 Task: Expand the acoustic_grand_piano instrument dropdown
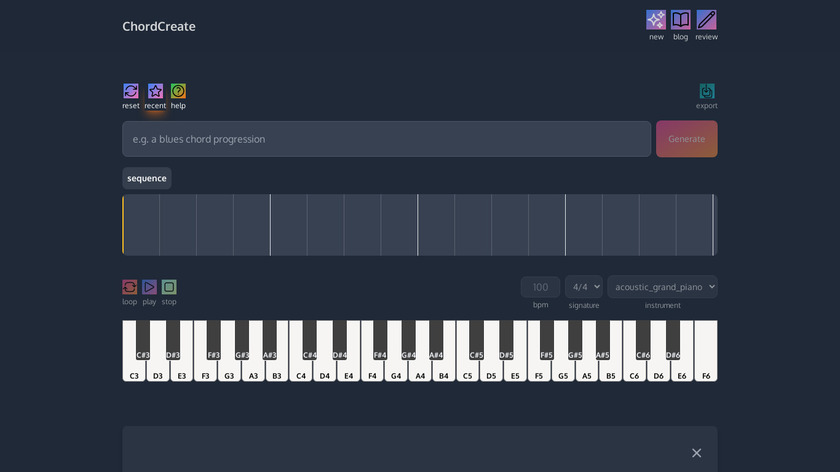[662, 287]
